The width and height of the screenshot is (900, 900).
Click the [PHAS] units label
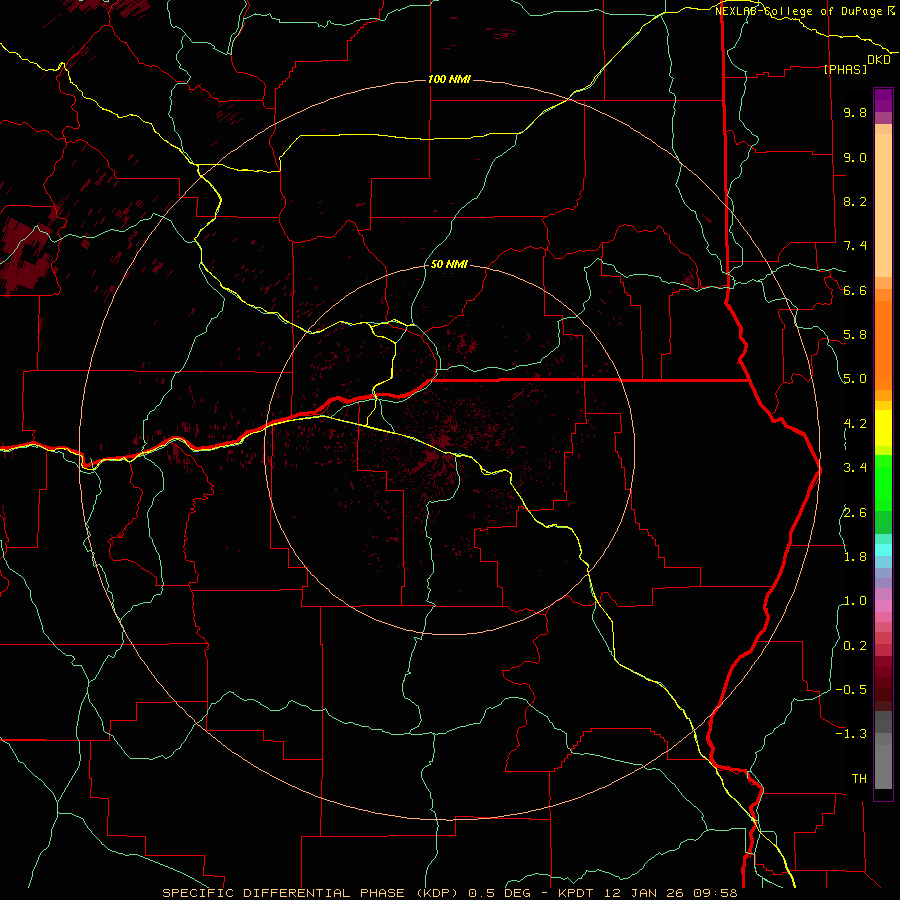pyautogui.click(x=845, y=70)
